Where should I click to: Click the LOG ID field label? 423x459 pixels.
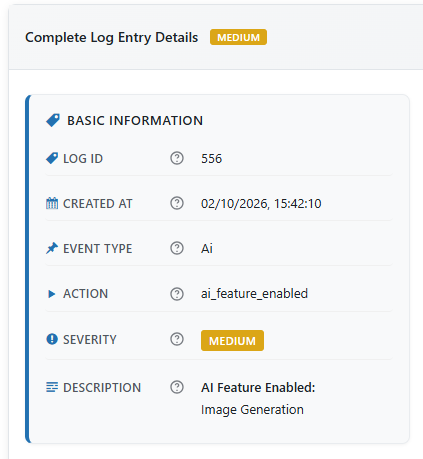83,159
